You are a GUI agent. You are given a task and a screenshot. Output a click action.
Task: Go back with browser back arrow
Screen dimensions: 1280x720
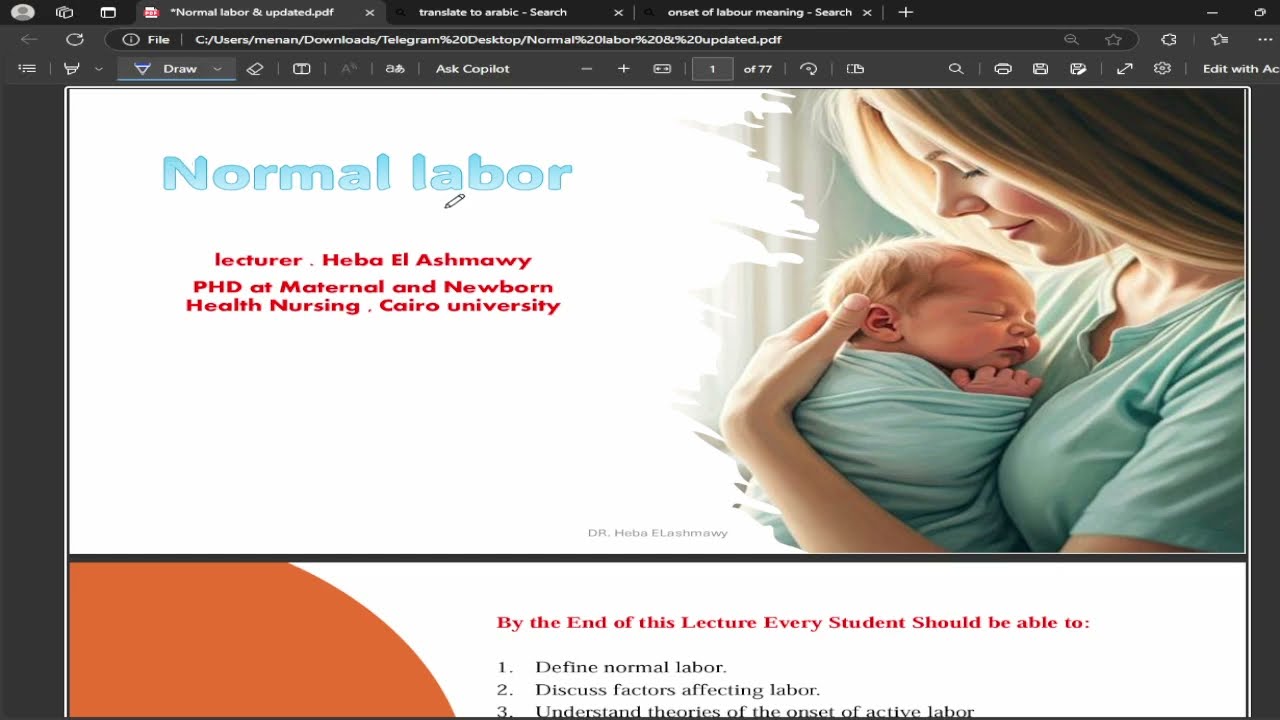point(29,40)
